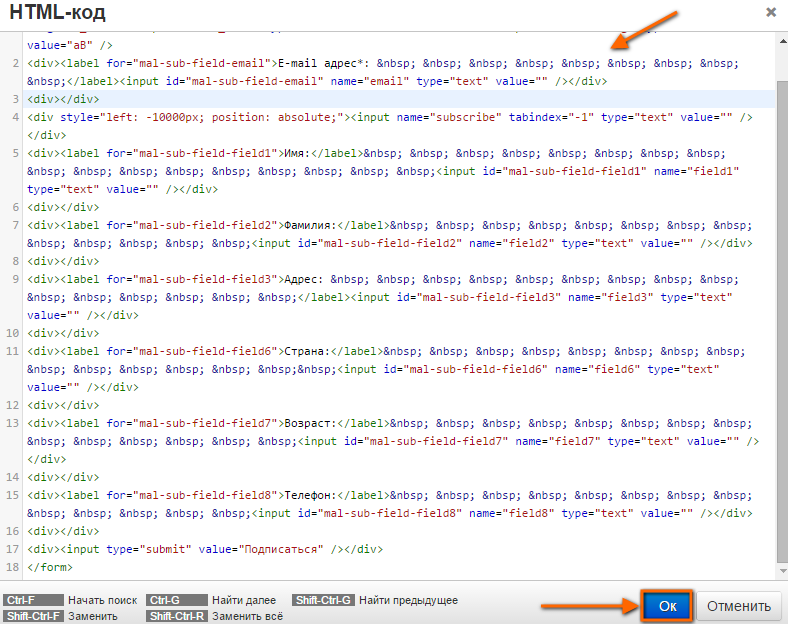
Task: Click the 'Найти предыдущее' hint label
Action: 408,600
